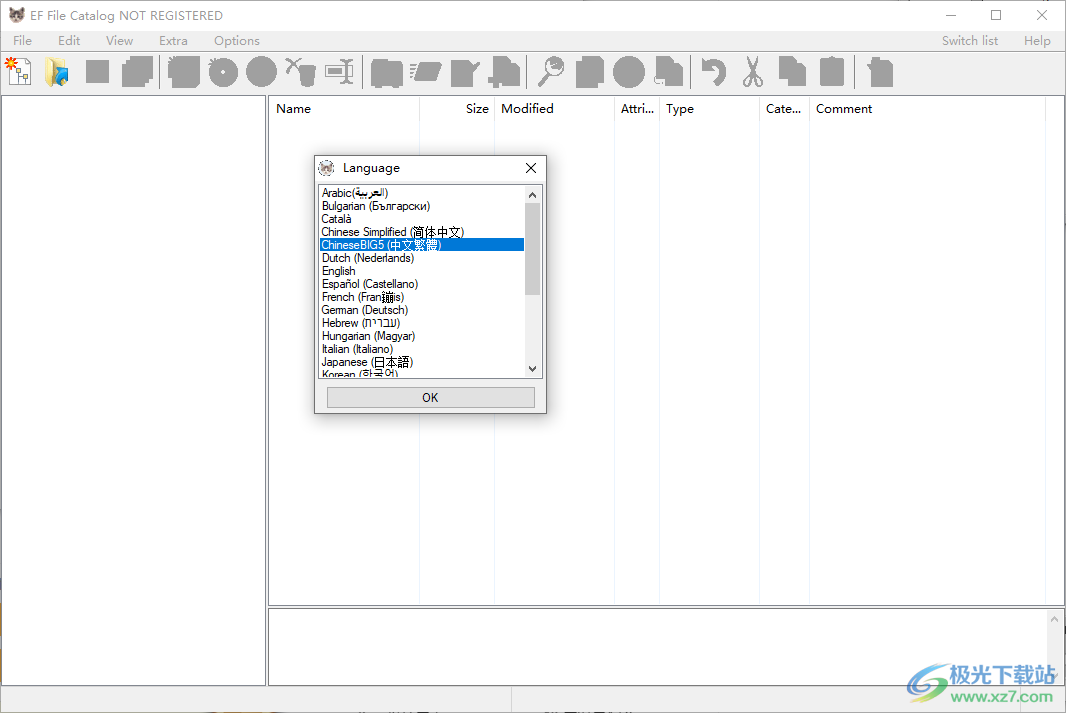Sort by the Size column header
The height and width of the screenshot is (713, 1066).
click(457, 109)
